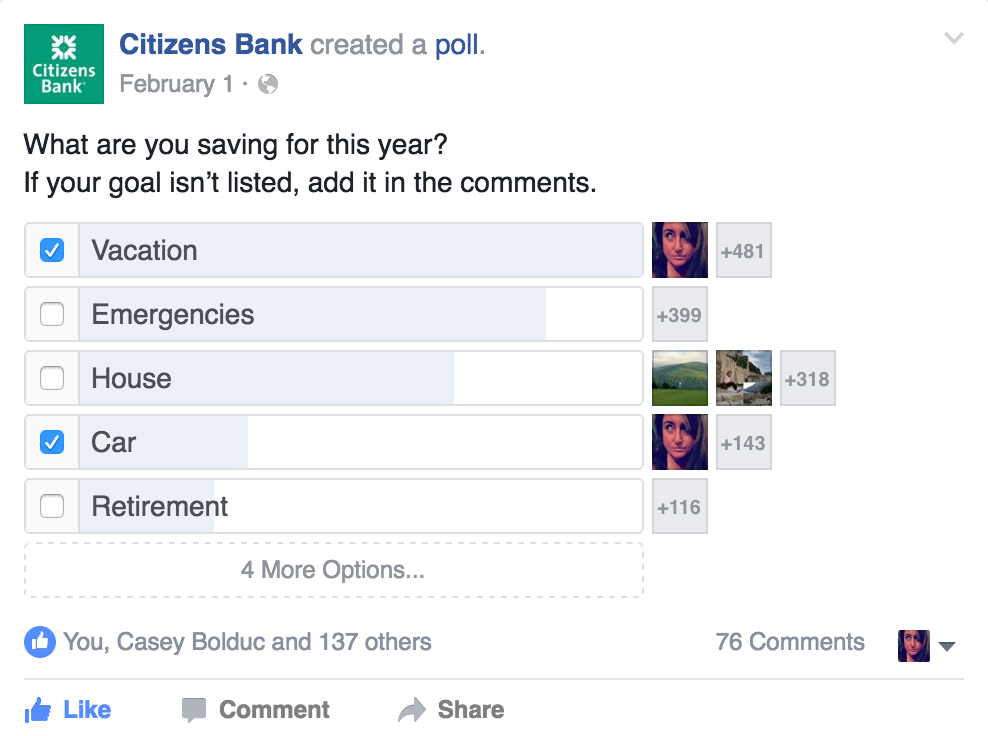This screenshot has width=988, height=736.
Task: Show the +481 Vacation voters
Action: 744,250
